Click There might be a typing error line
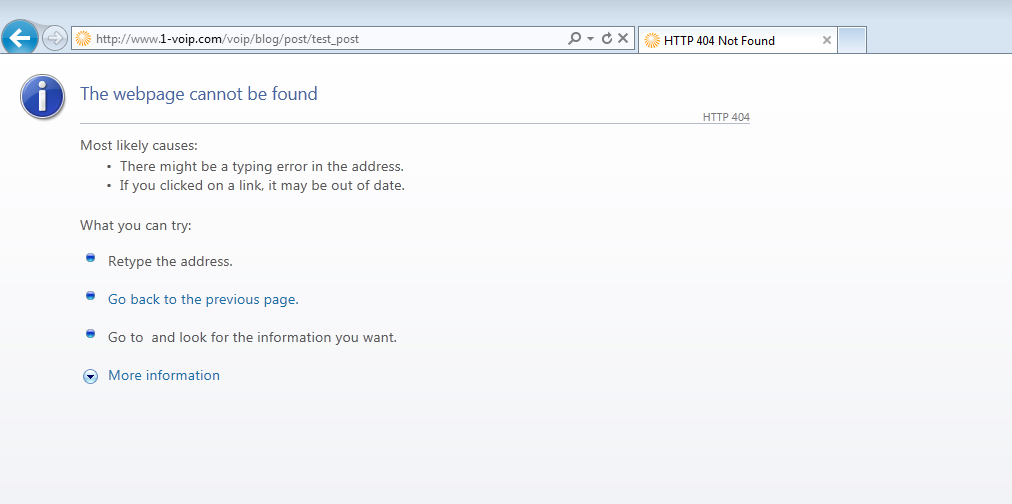This screenshot has width=1012, height=504. coord(262,166)
